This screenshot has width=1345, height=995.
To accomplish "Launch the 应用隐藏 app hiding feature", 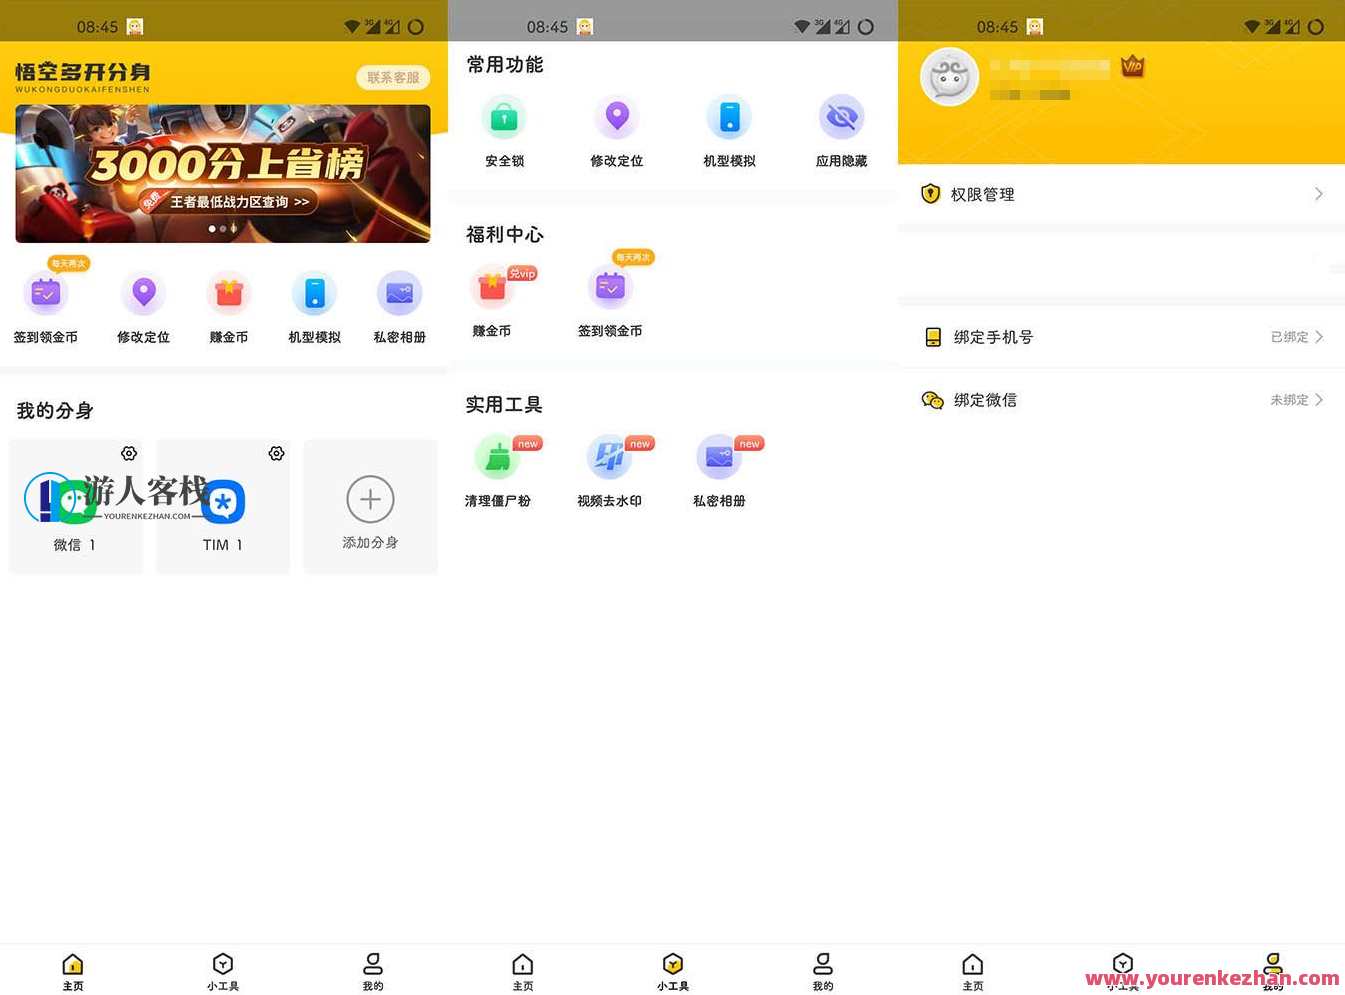I will 841,118.
